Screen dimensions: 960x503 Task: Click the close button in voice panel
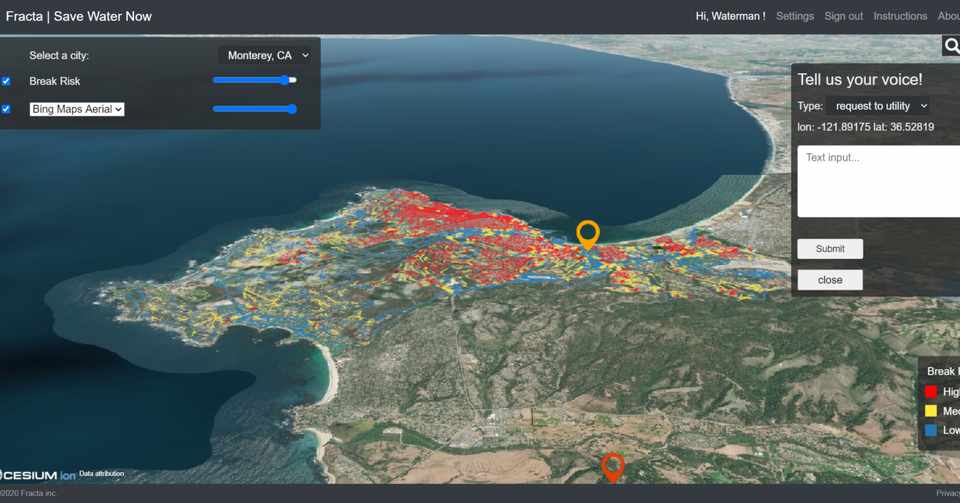tap(830, 280)
